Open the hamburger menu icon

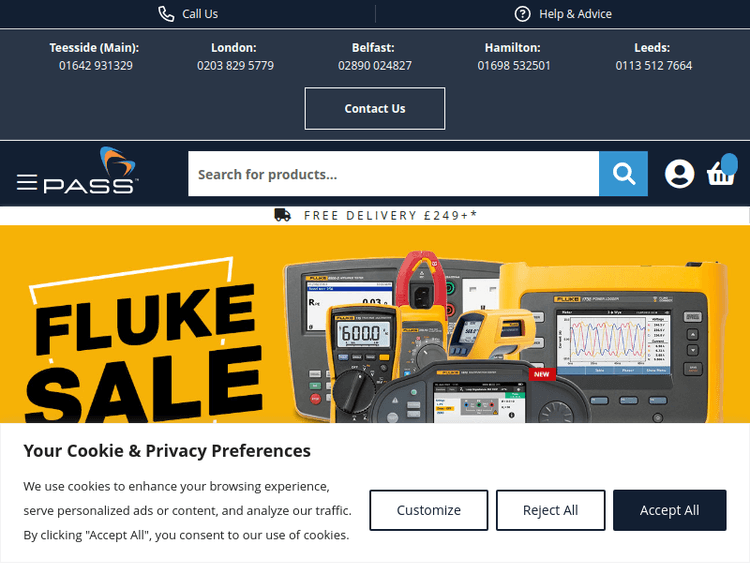point(27,182)
